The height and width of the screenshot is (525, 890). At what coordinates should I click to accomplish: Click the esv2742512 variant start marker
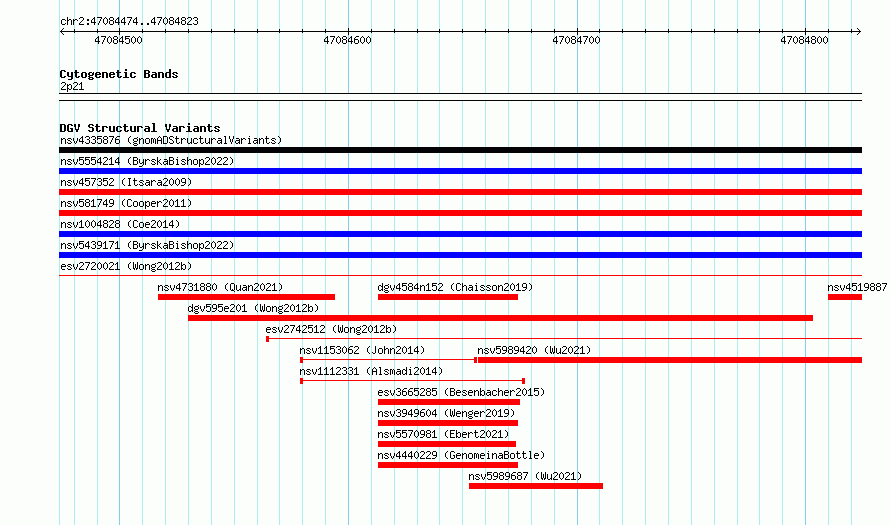click(267, 339)
